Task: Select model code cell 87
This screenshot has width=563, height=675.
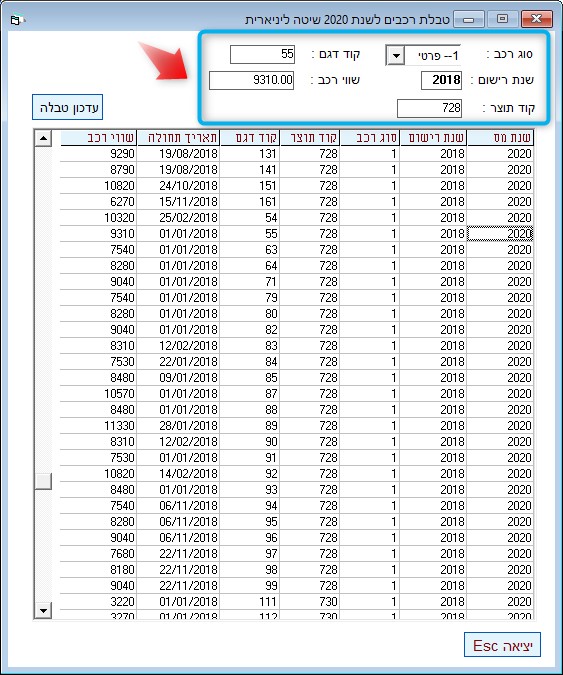Action: (x=250, y=393)
